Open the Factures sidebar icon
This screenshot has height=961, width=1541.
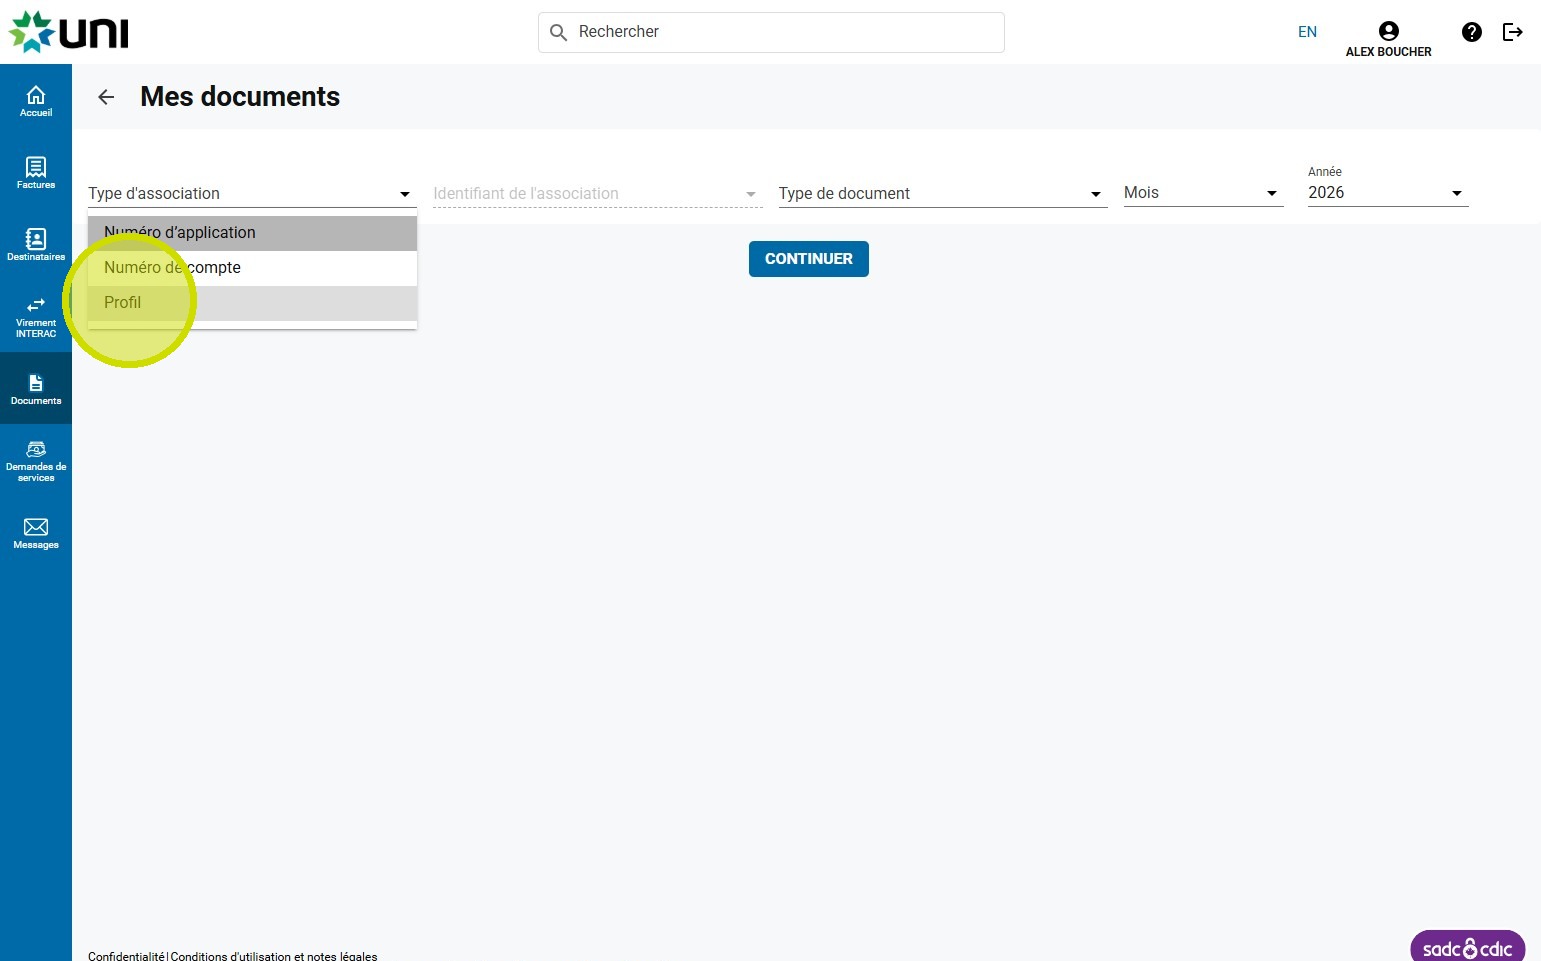[x=36, y=173]
